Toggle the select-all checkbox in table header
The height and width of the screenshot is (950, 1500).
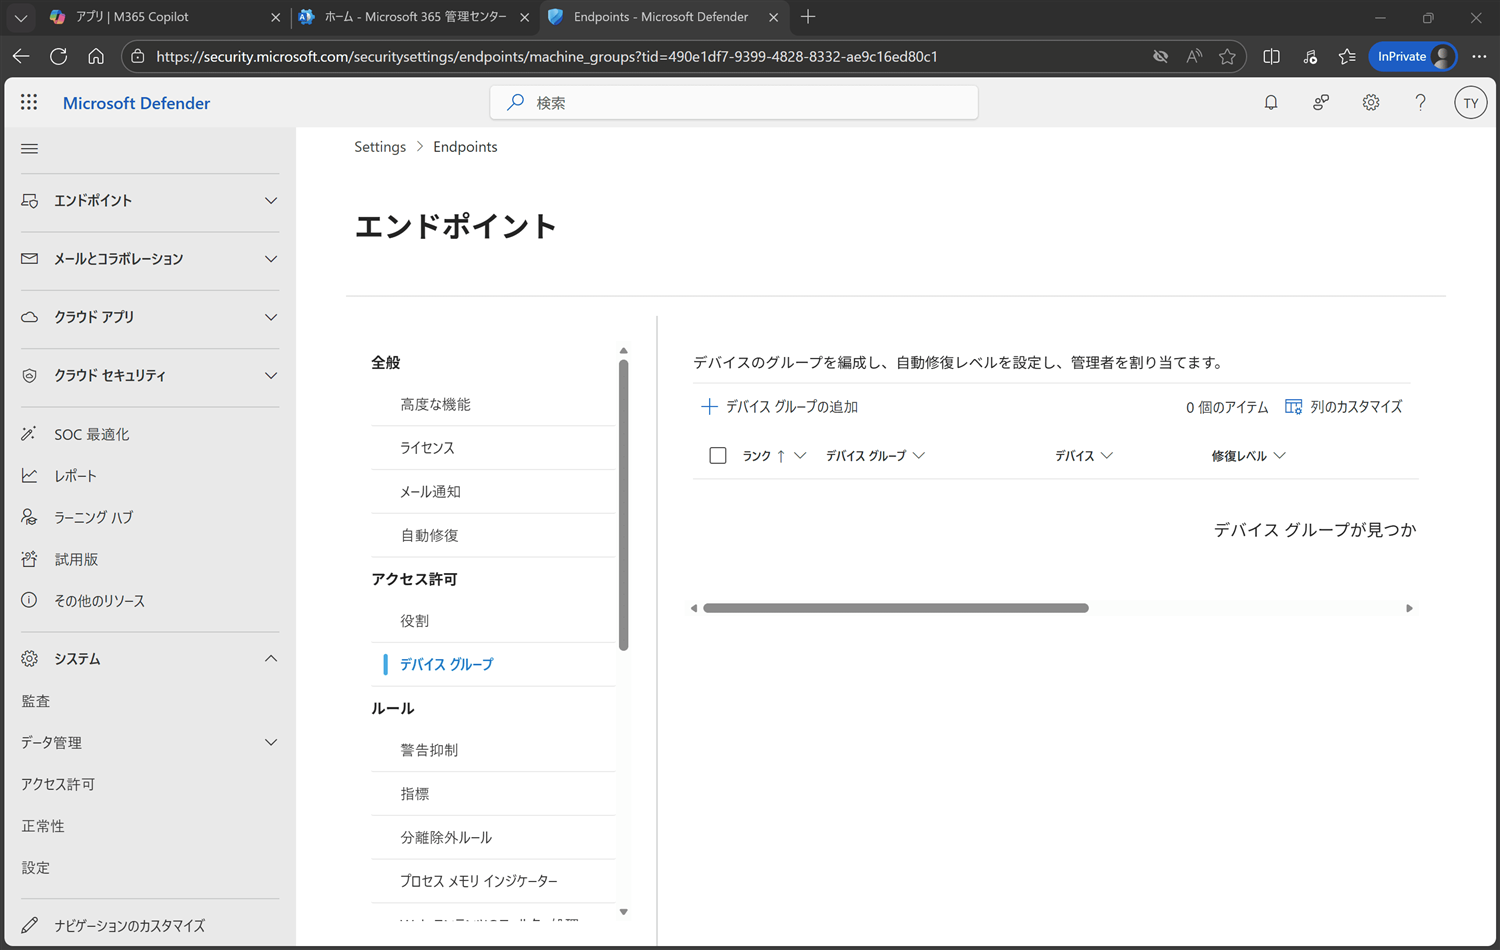[x=718, y=456]
